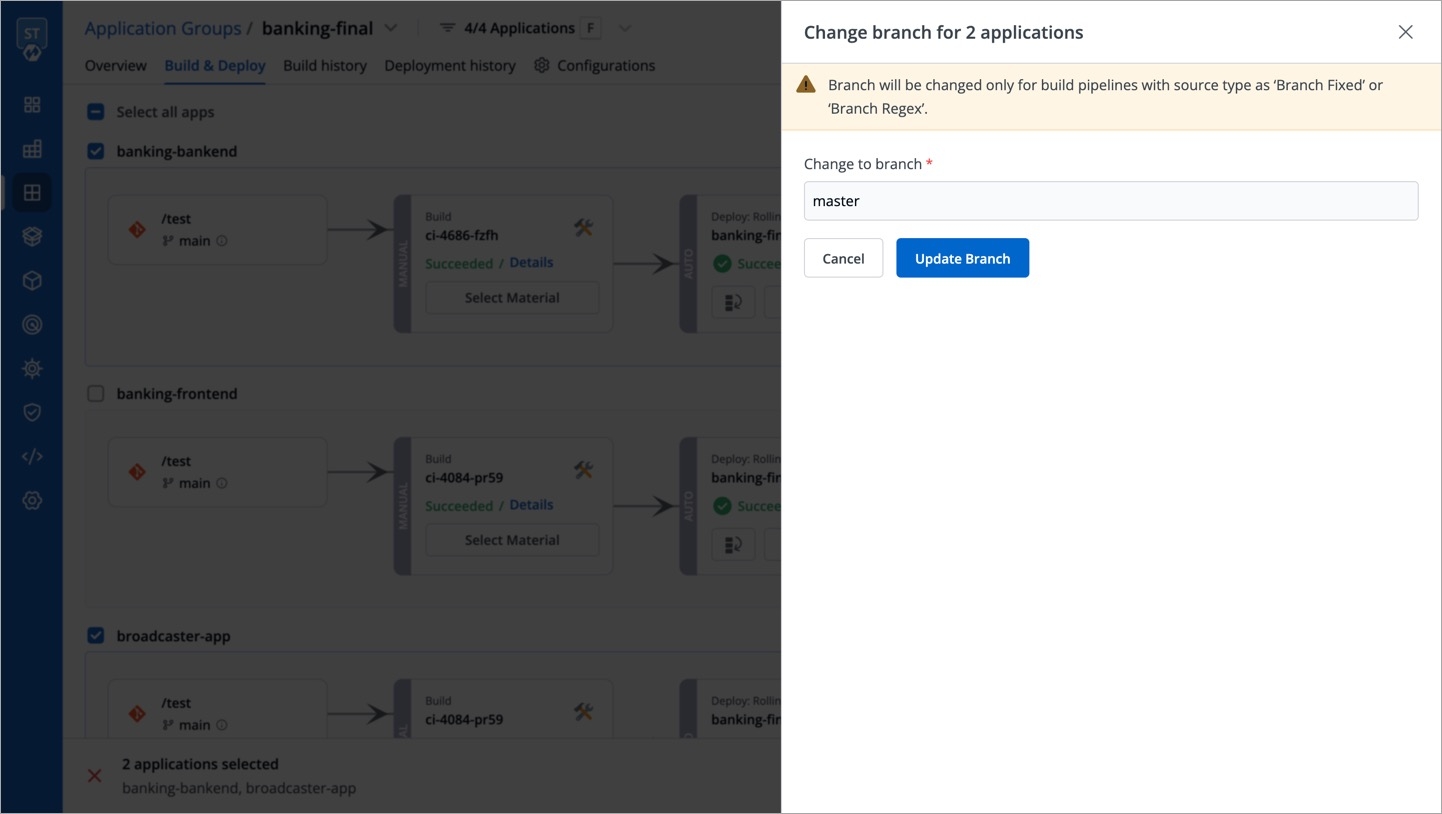Uncheck the banking-bankend checkbox
This screenshot has height=814, width=1442.
[x=96, y=152]
